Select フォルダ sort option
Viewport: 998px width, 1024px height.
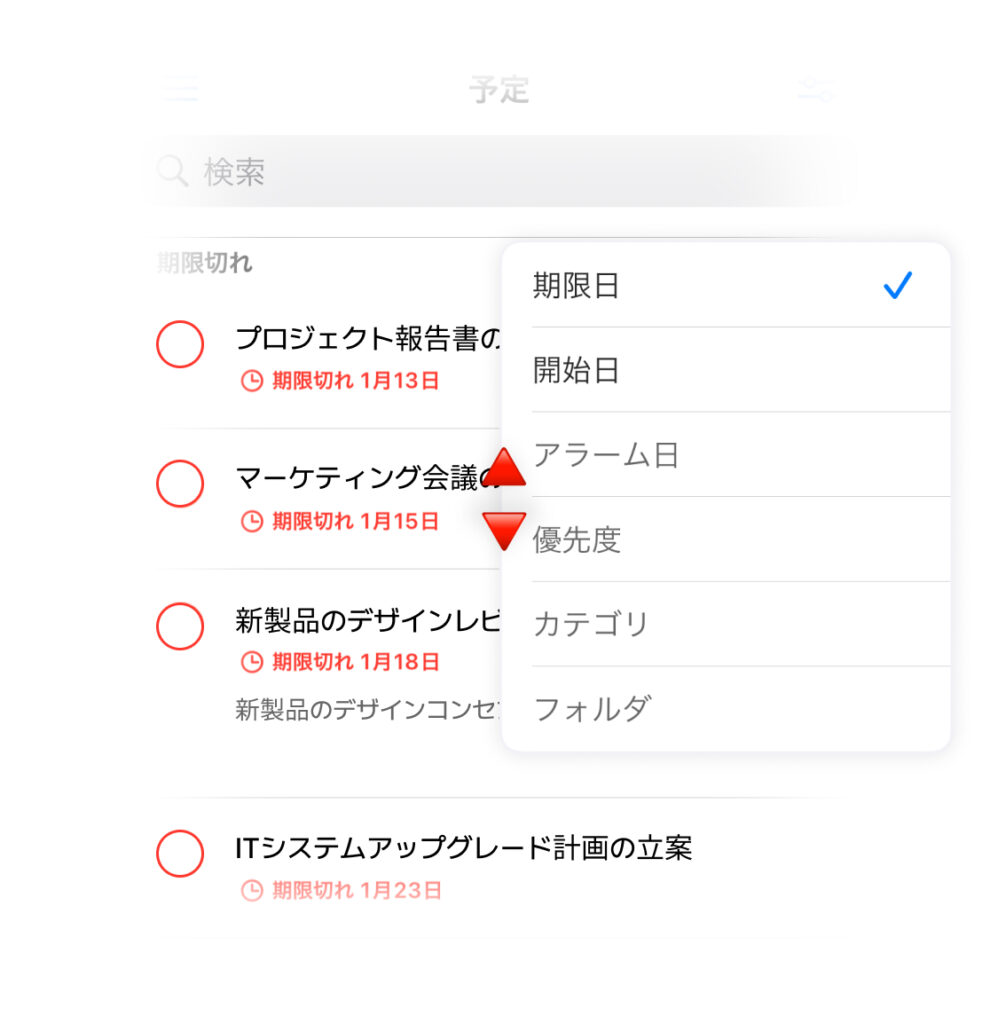726,709
